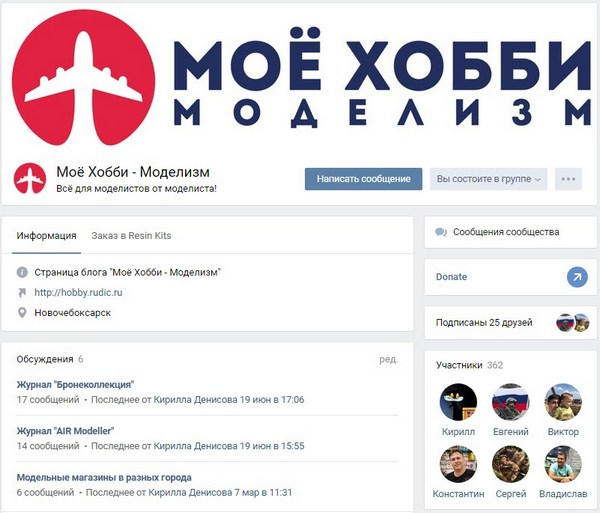Switch to the 'Заказ в Resin Kits' tab

point(131,236)
